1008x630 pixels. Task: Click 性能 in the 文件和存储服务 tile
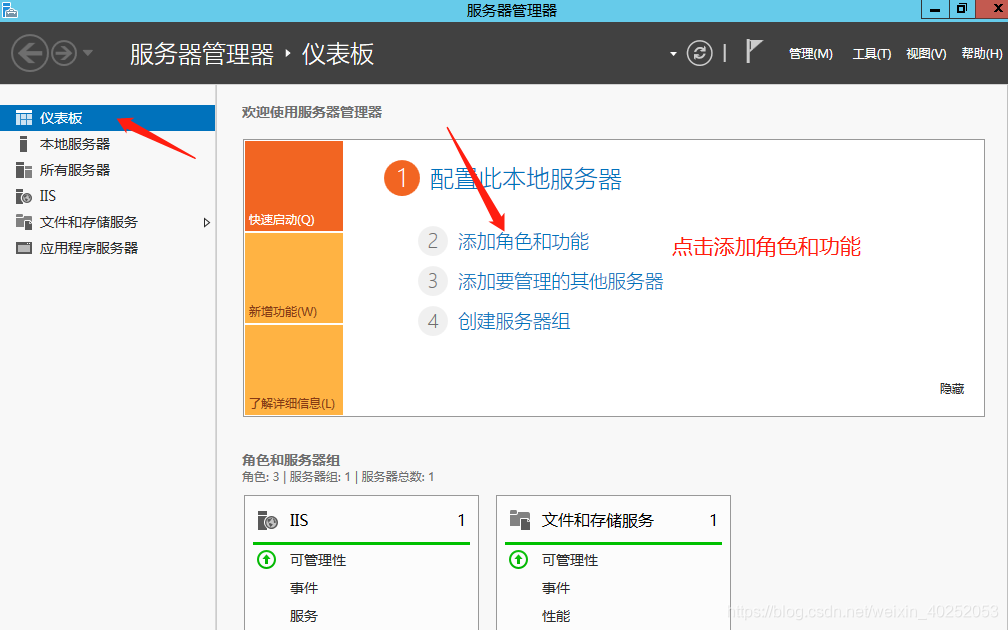tap(555, 616)
